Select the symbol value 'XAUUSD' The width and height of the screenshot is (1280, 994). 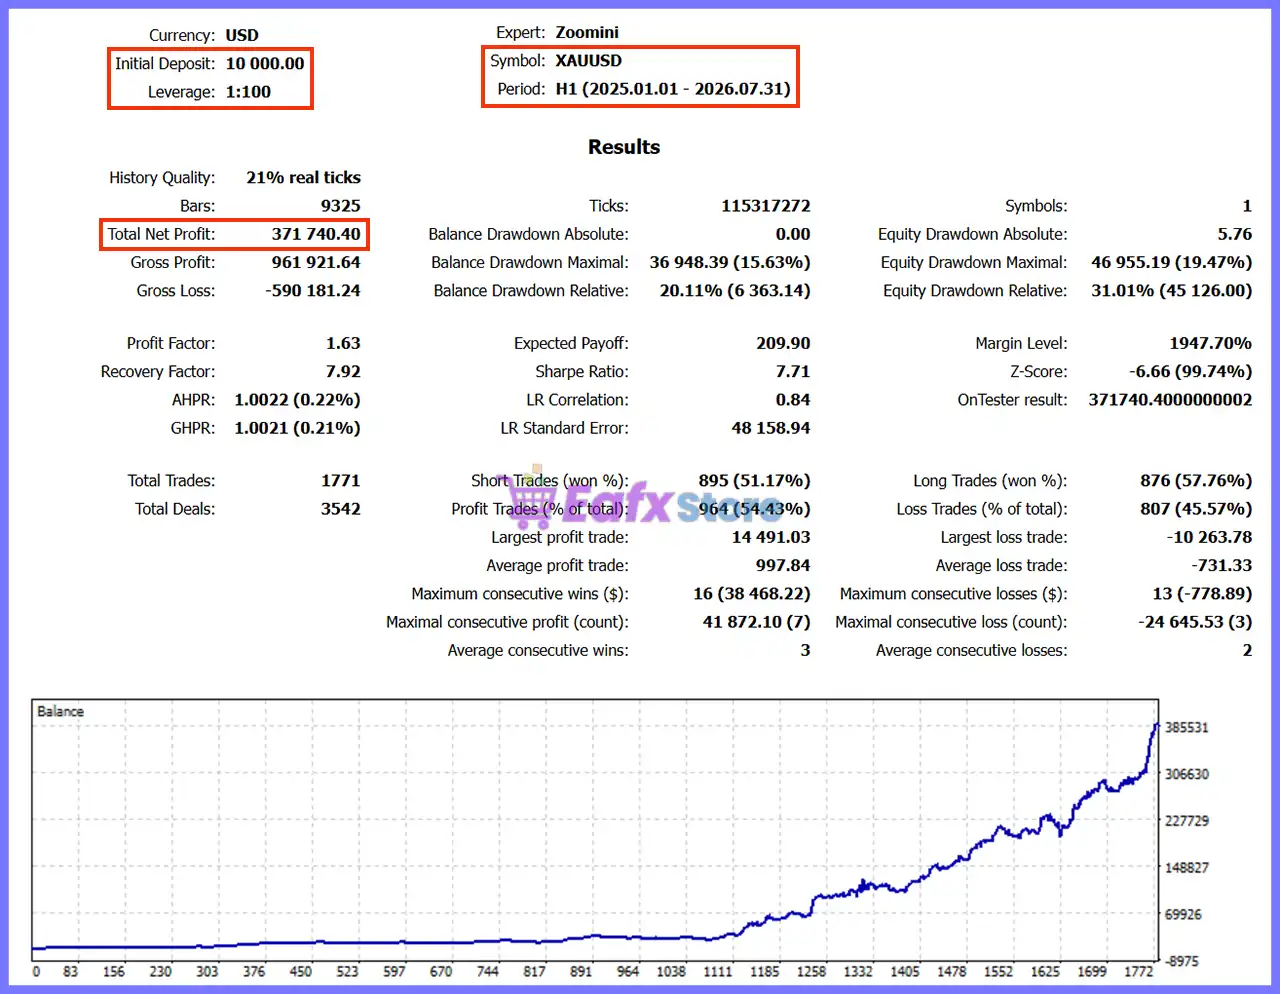coord(589,60)
